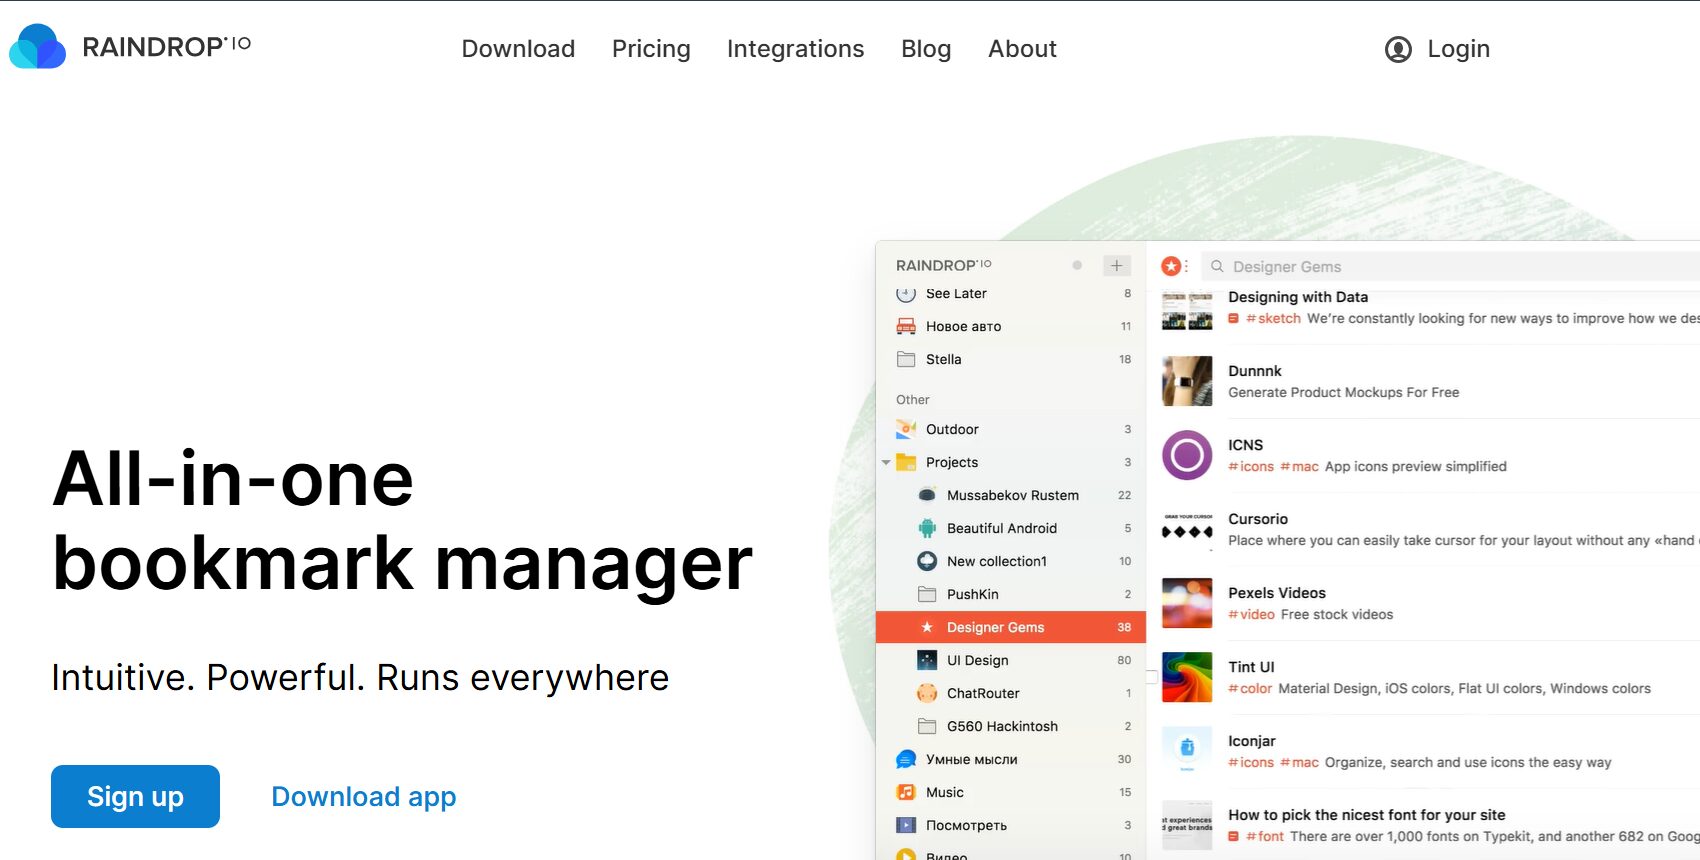Collapse the Projects tree arrow
Screen dimensions: 1700x860
pos(886,462)
